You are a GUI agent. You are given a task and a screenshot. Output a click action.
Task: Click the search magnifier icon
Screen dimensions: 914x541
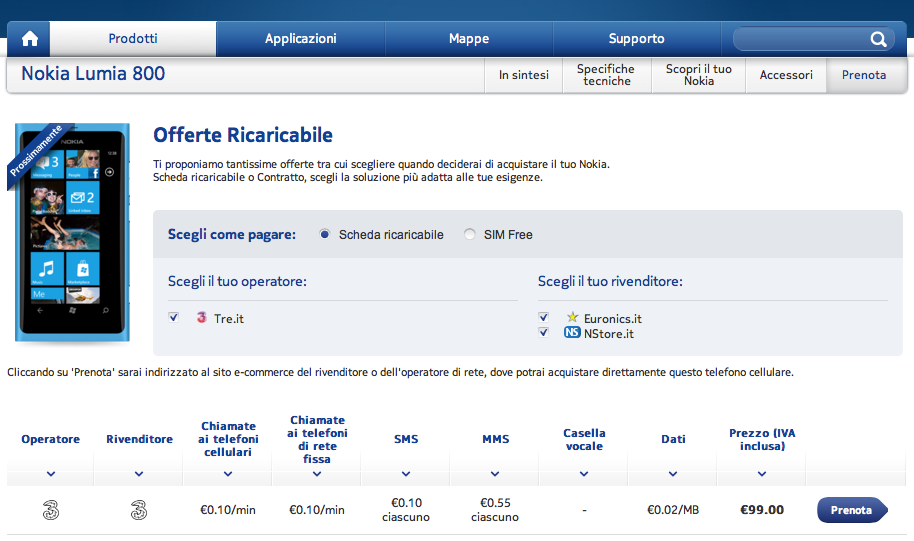[878, 39]
